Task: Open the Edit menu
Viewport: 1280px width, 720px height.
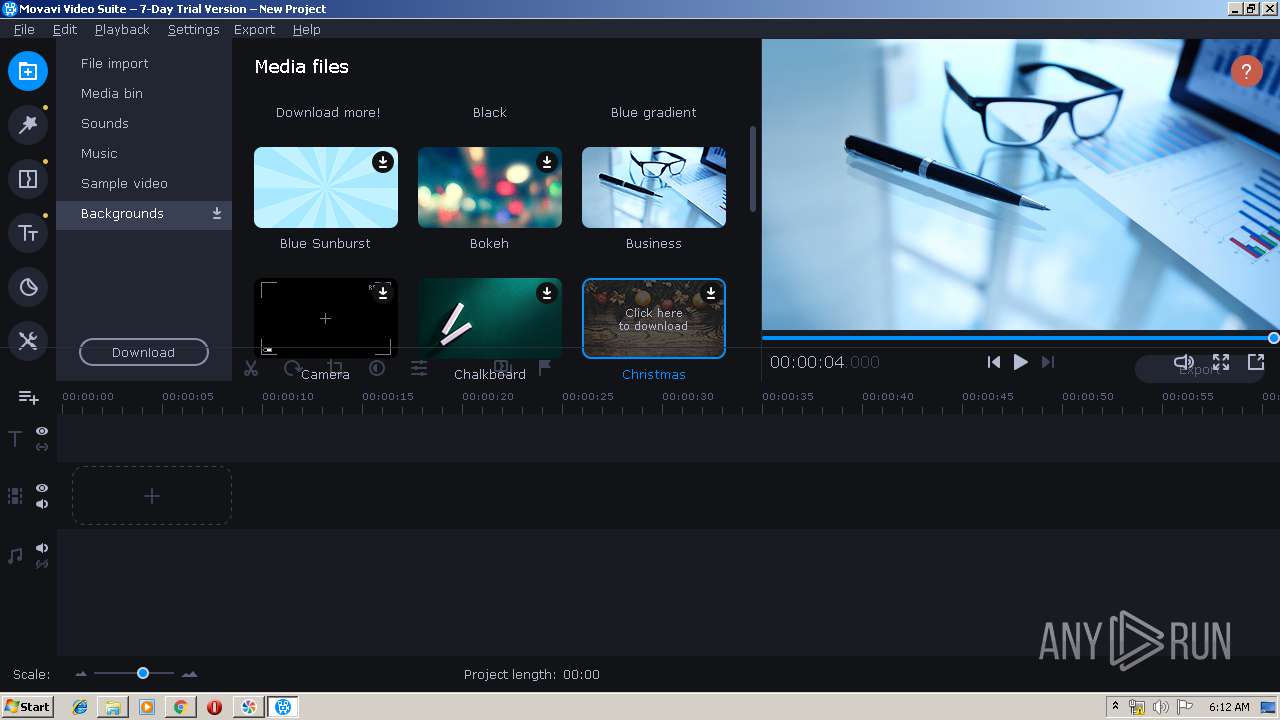Action: [x=65, y=29]
